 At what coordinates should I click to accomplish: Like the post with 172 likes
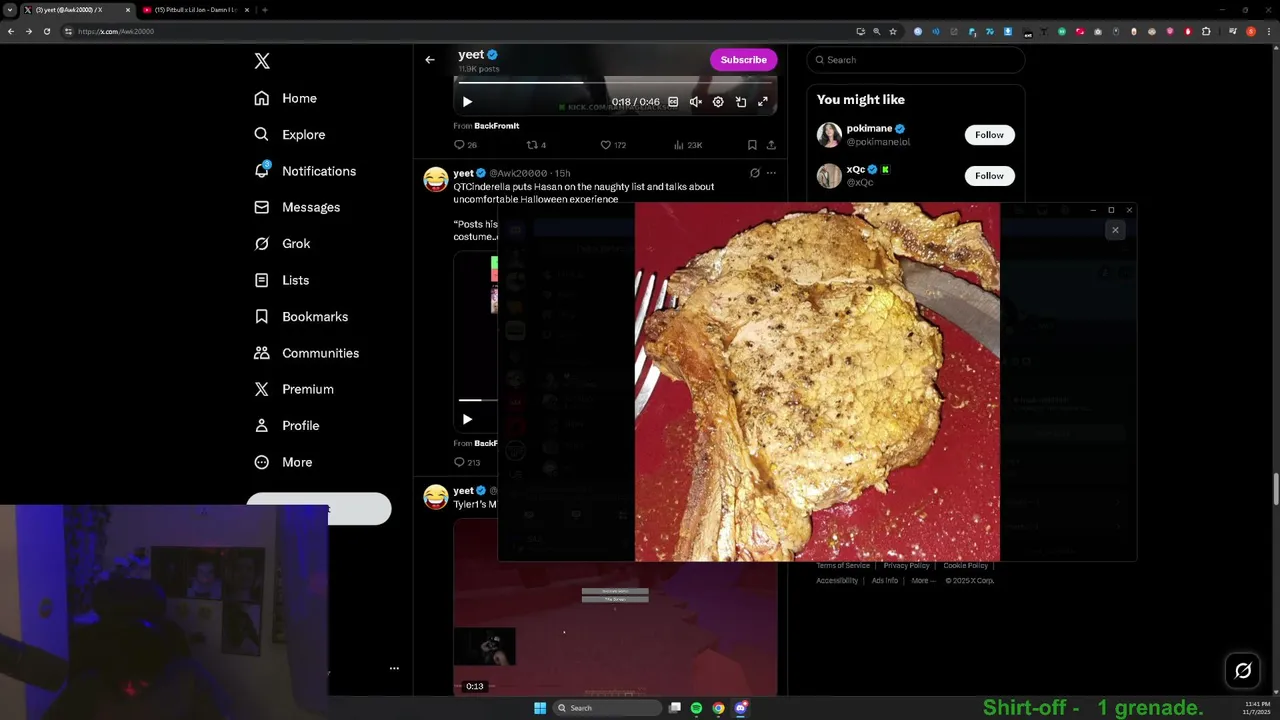[x=613, y=145]
